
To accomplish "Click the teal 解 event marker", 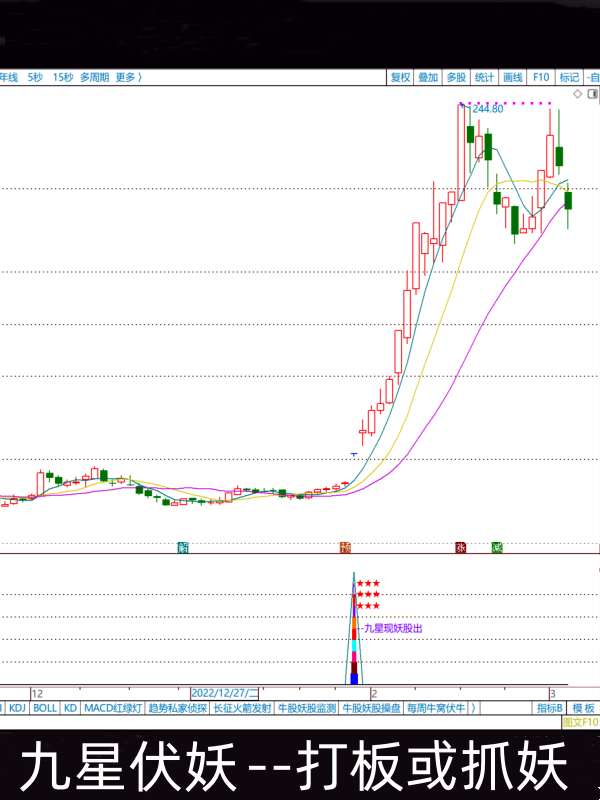I will tap(183, 547).
